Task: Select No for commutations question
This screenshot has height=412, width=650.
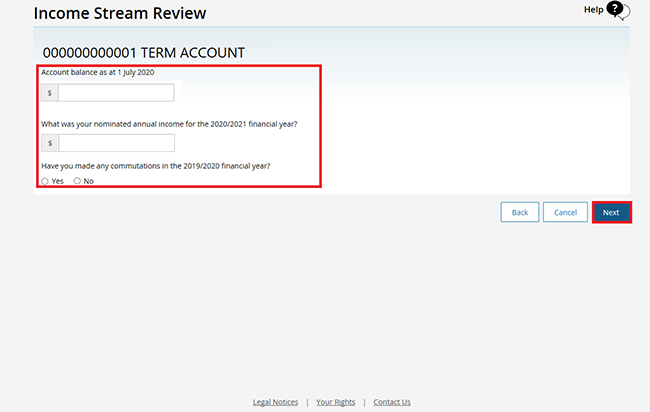Action: point(77,181)
